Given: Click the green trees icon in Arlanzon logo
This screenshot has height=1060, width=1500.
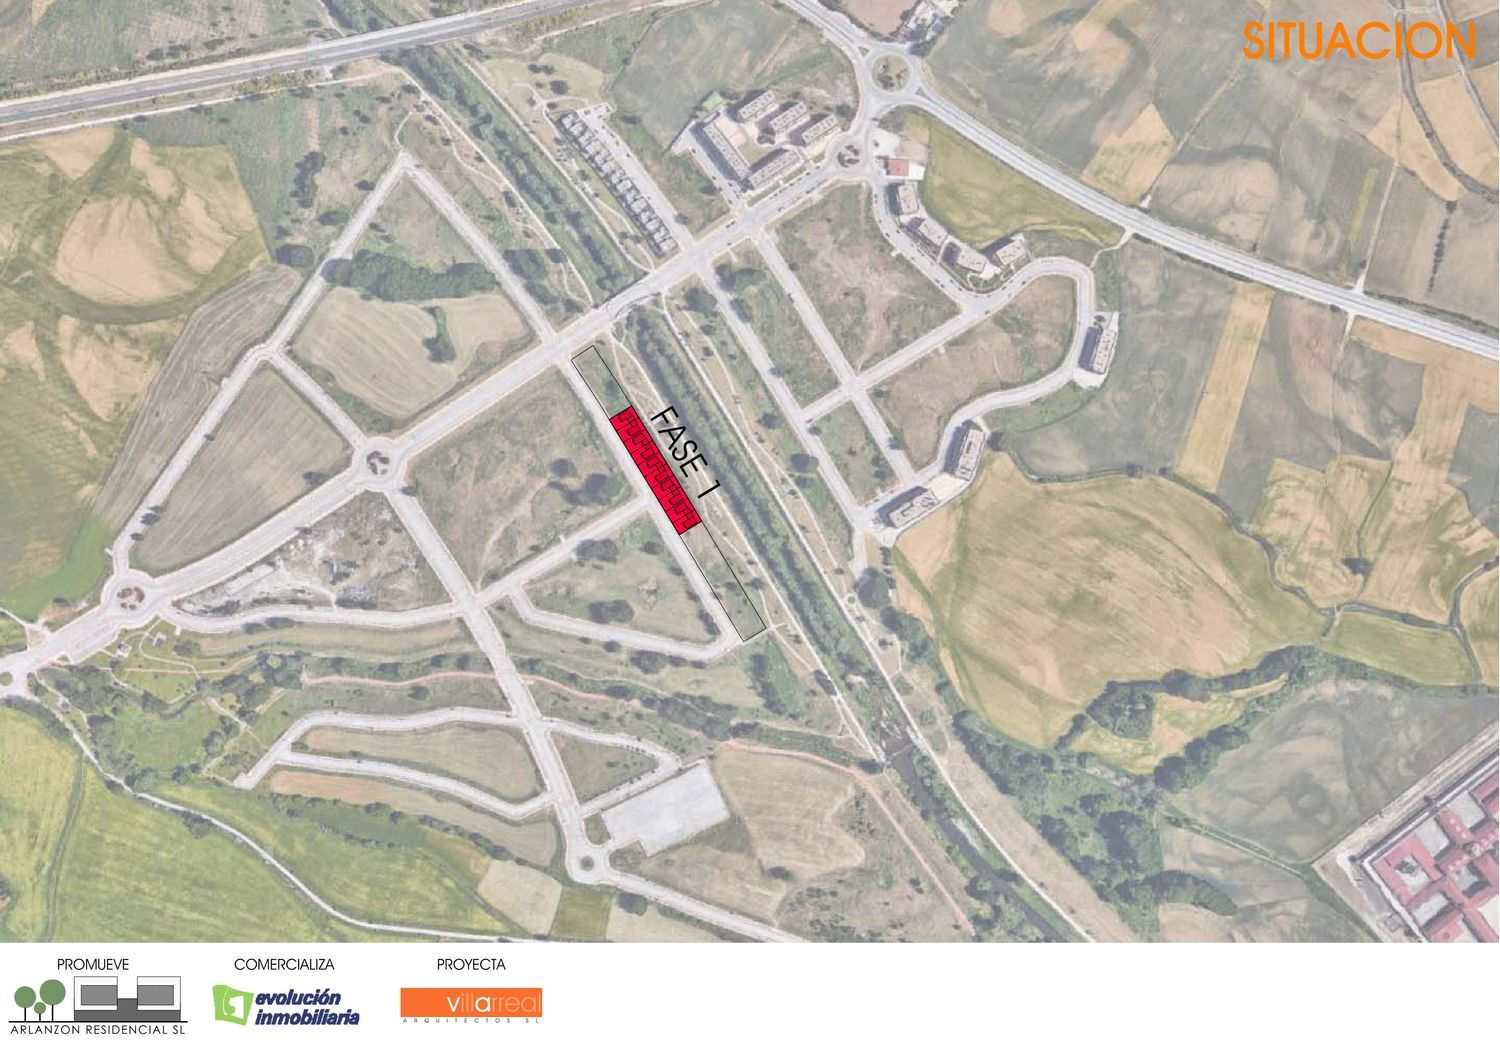Looking at the screenshot, I should click(40, 998).
